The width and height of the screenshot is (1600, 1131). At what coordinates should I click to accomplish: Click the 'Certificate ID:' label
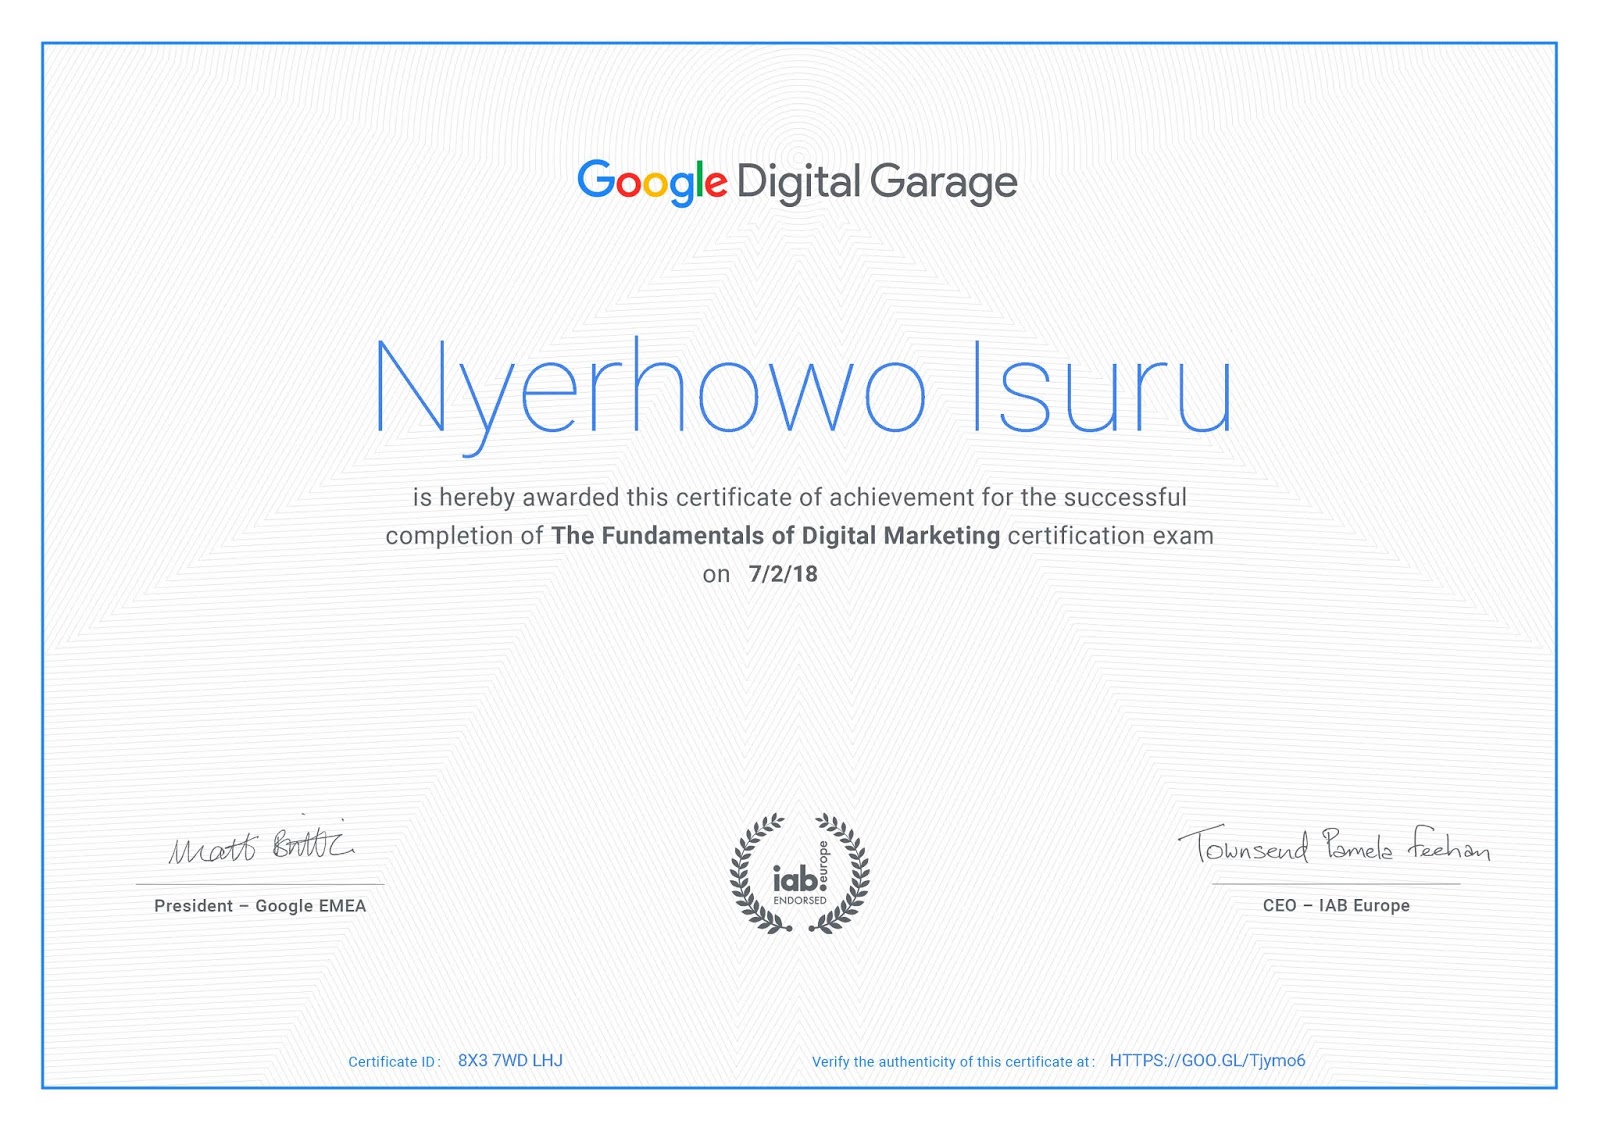coord(394,1062)
